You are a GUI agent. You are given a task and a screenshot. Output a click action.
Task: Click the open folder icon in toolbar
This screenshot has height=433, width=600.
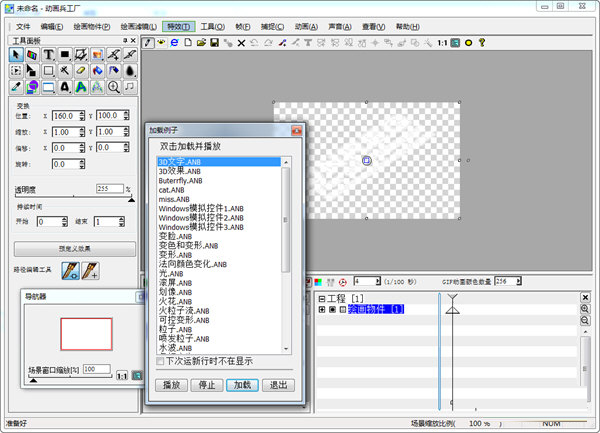202,43
